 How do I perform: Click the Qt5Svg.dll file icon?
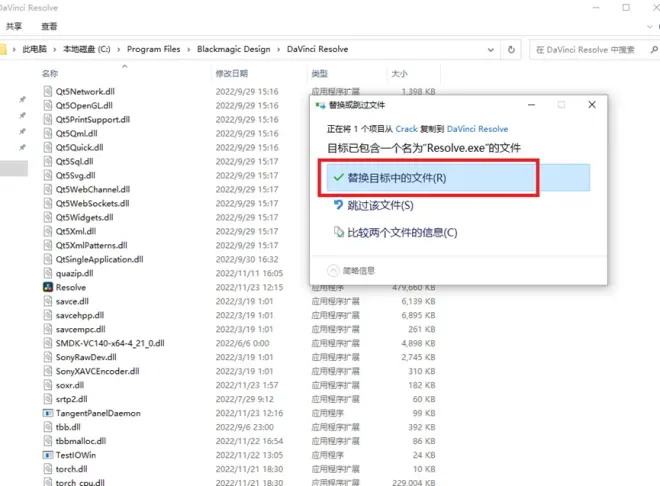point(48,175)
